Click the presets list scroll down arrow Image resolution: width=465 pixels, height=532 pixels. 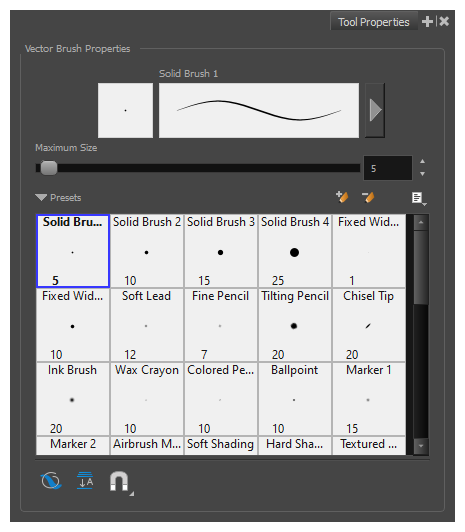pos(421,446)
